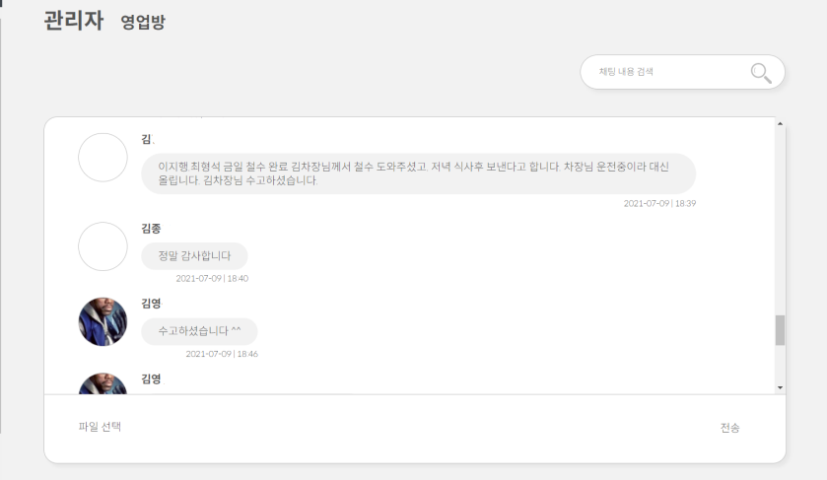The image size is (827, 480).
Task: Click the timestamp 2021-07-09 | 18:46
Action: pyautogui.click(x=222, y=354)
